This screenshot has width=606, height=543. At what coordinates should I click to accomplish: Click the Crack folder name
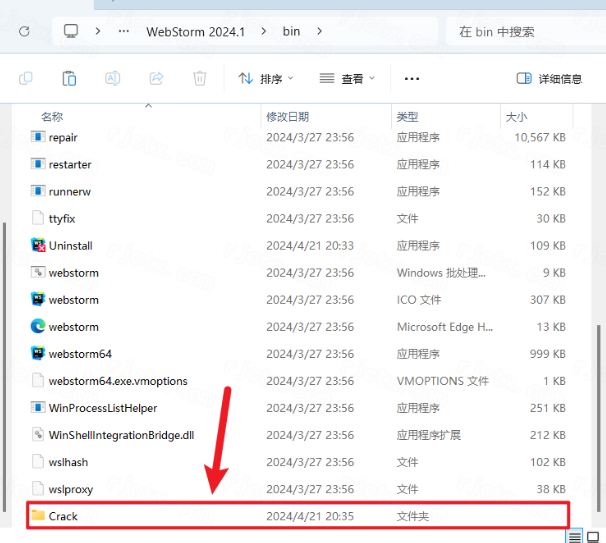click(x=63, y=516)
